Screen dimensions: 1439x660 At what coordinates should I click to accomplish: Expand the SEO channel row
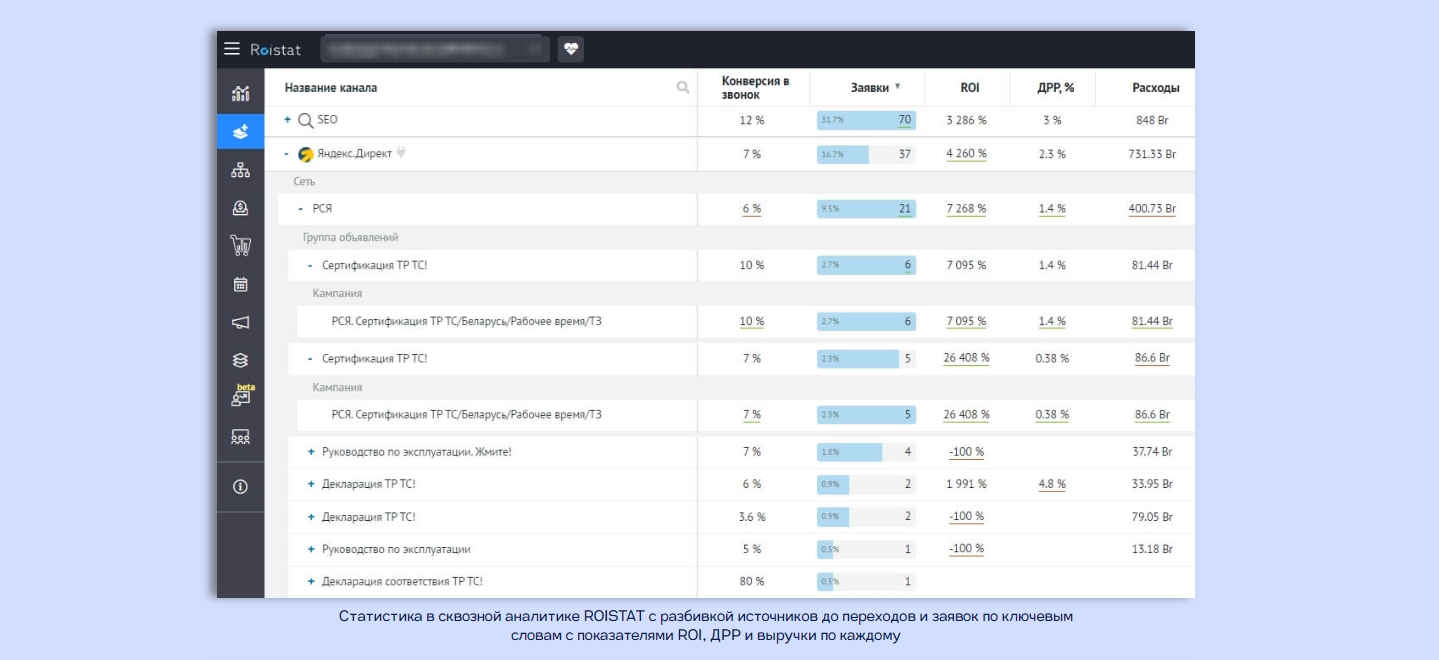point(287,120)
